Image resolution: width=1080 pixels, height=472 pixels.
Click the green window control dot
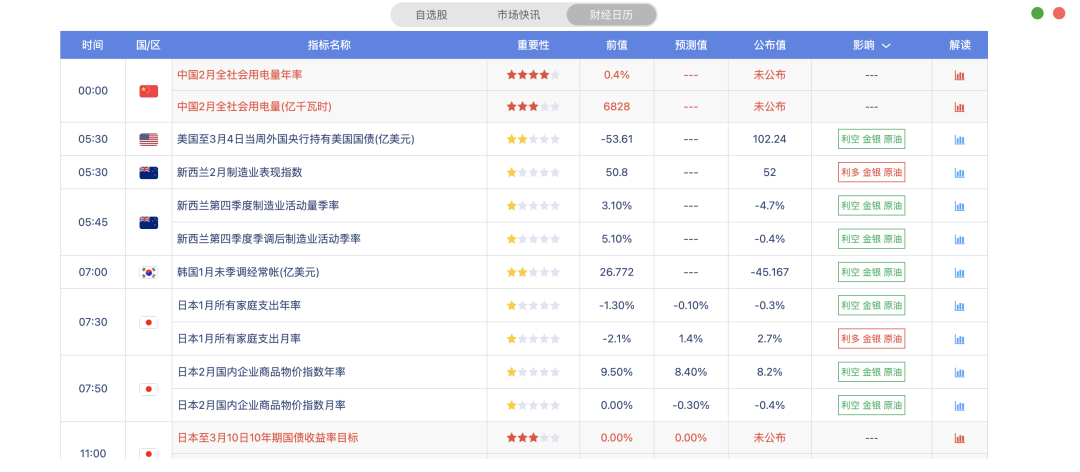(x=1037, y=12)
